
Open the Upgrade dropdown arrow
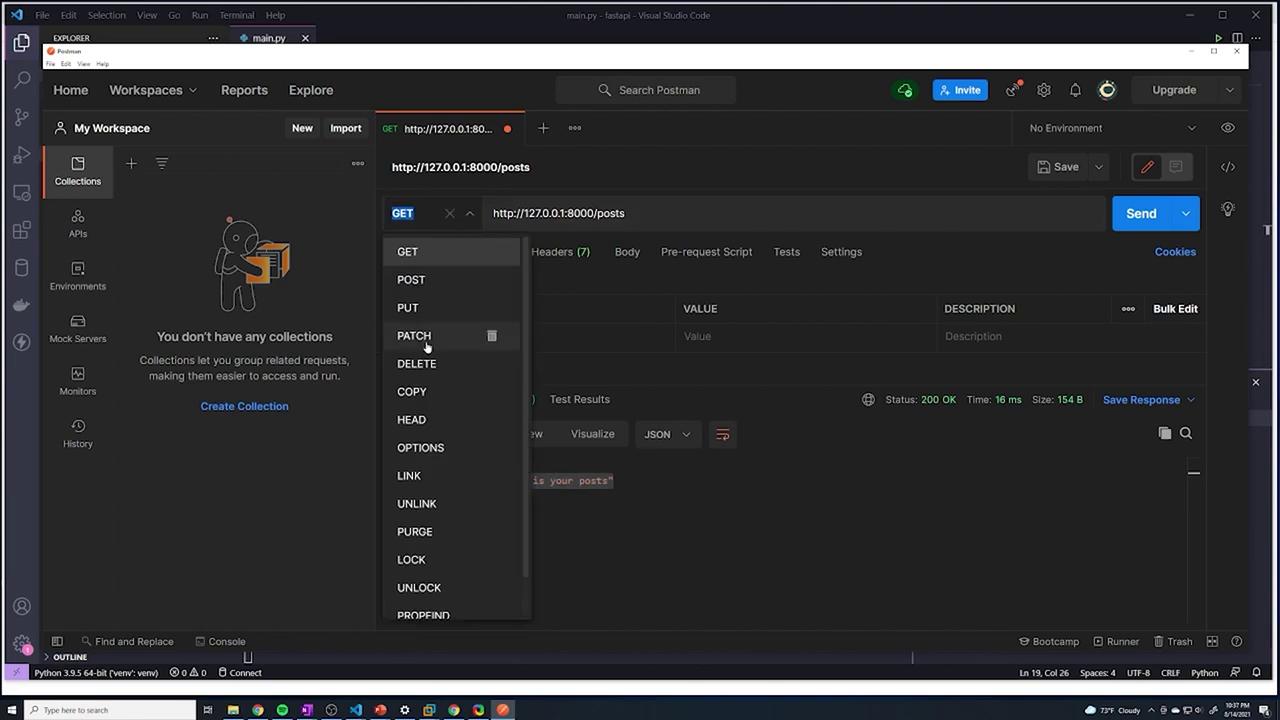coord(1230,90)
